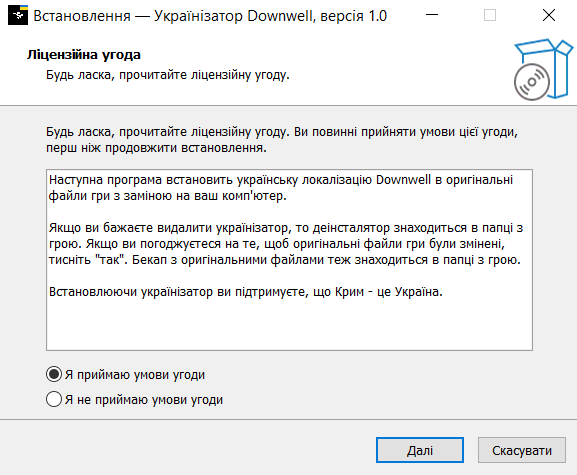577x475 pixels.
Task: Minimize the installer window
Action: point(432,15)
